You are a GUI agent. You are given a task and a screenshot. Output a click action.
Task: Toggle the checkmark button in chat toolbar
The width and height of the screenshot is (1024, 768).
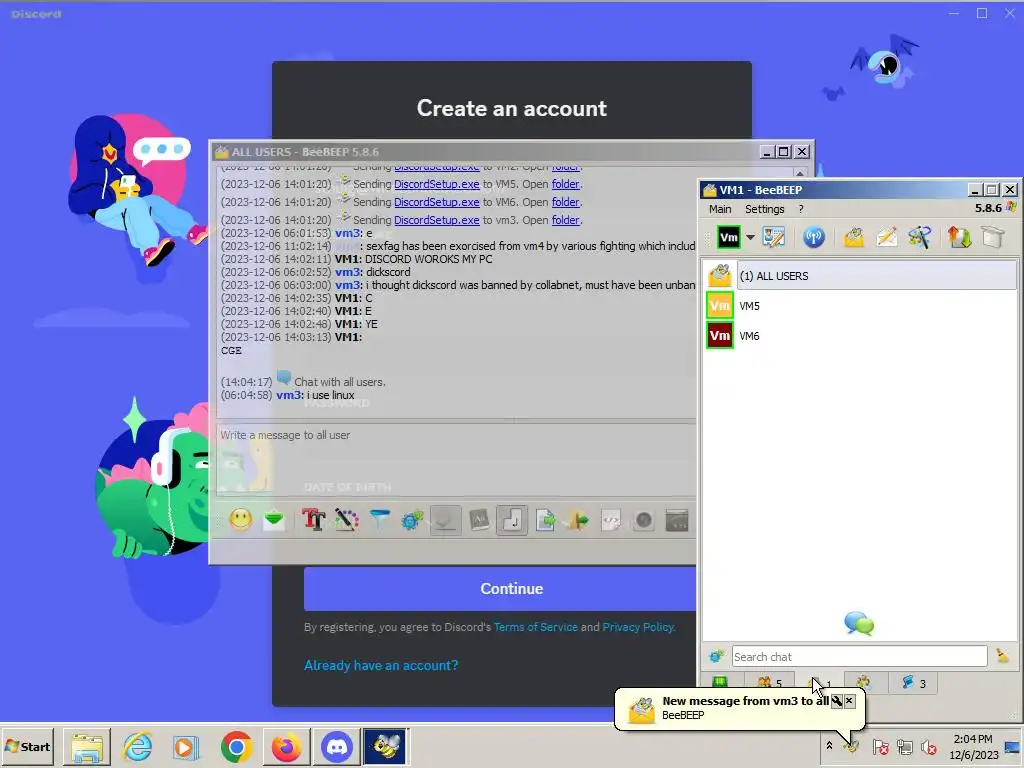(x=445, y=520)
